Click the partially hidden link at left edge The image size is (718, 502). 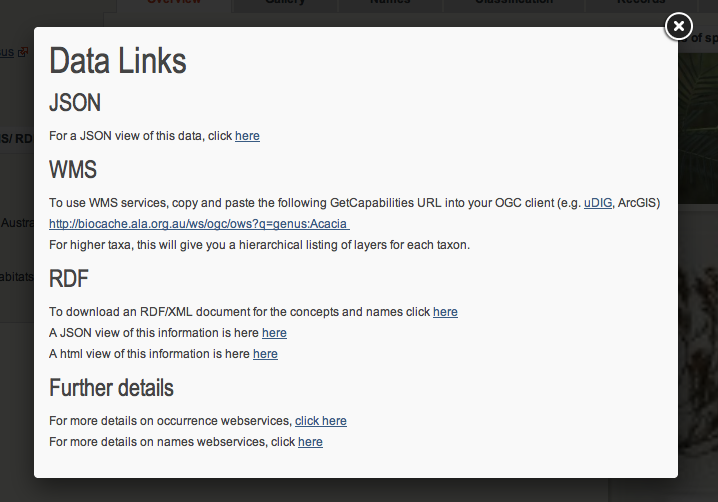6,52
